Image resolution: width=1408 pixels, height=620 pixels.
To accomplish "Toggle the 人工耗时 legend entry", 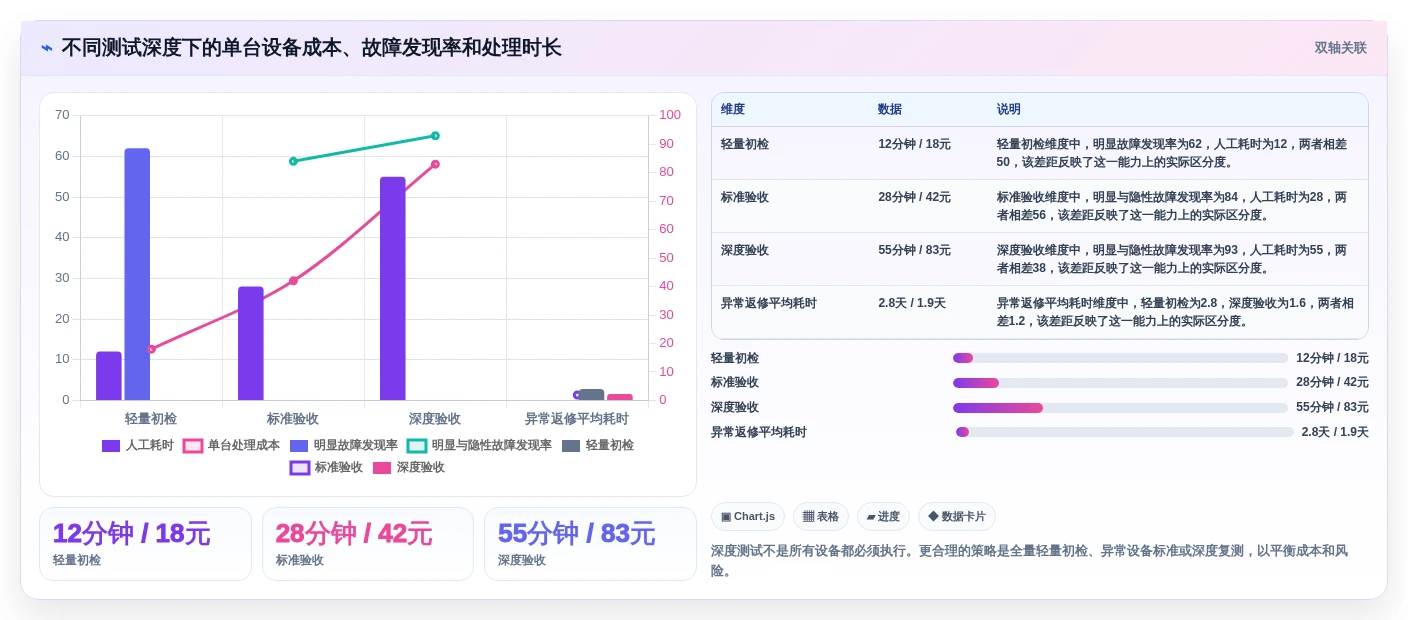I will 138,446.
